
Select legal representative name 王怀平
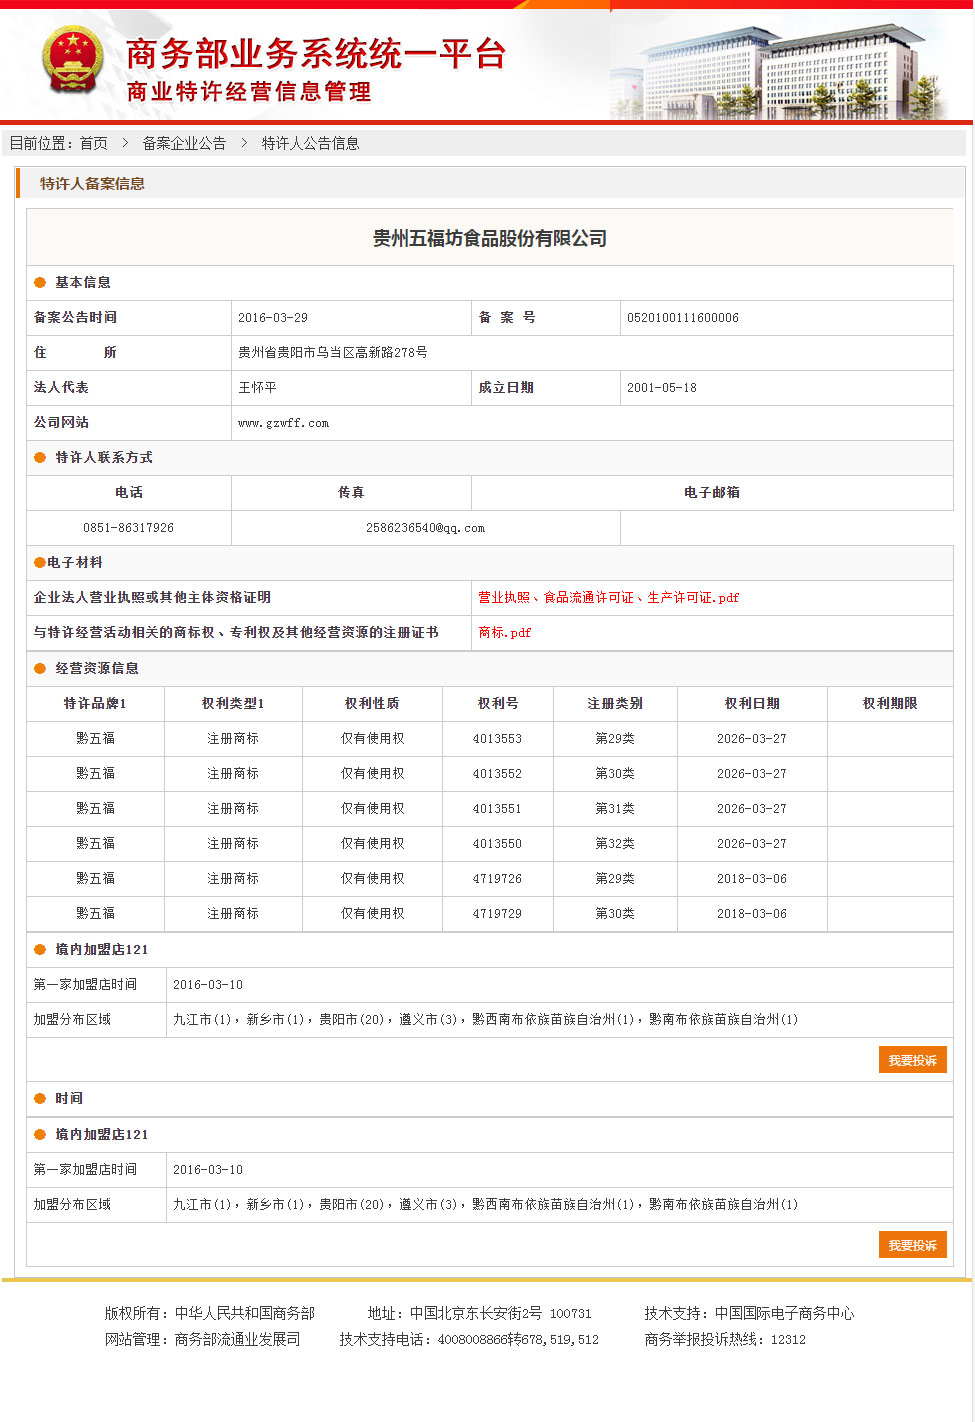tap(257, 388)
